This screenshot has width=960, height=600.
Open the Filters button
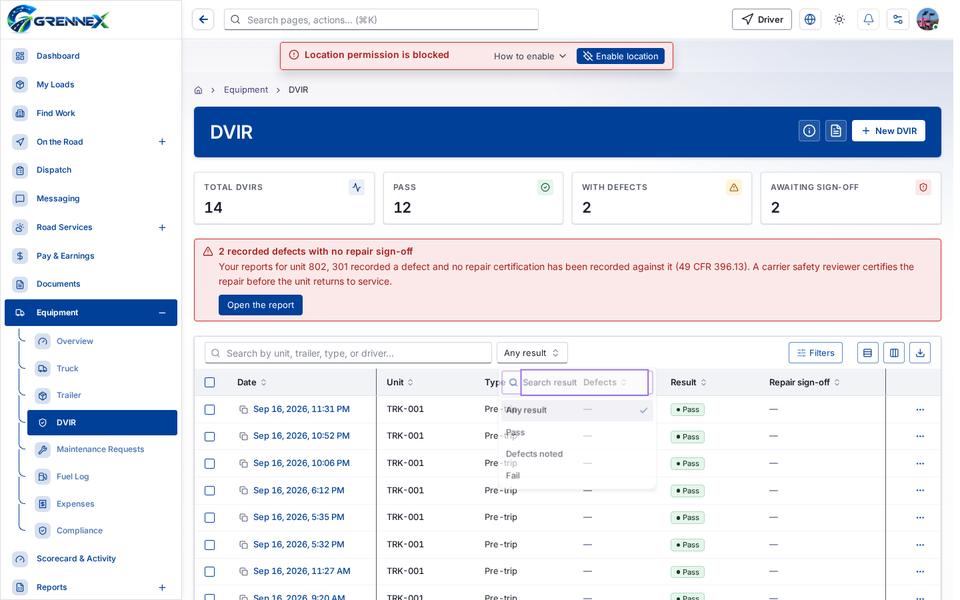[x=816, y=353]
